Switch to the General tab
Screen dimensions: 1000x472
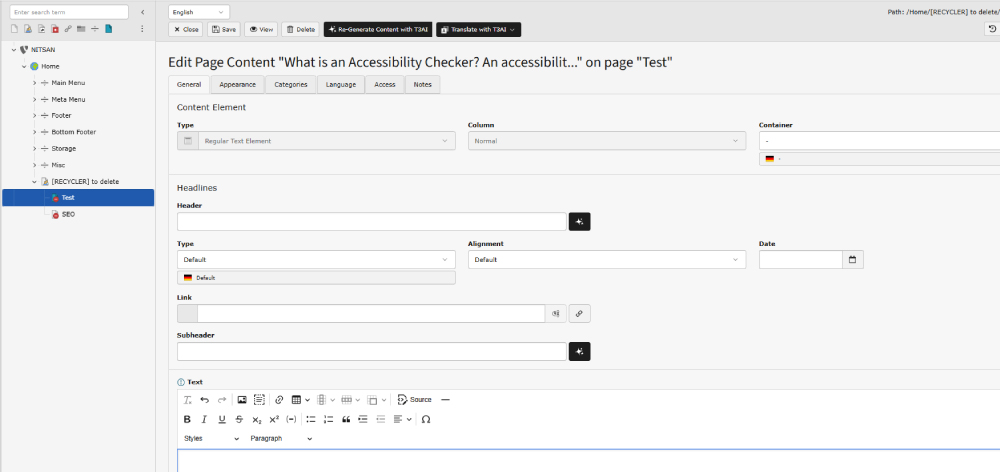click(189, 85)
